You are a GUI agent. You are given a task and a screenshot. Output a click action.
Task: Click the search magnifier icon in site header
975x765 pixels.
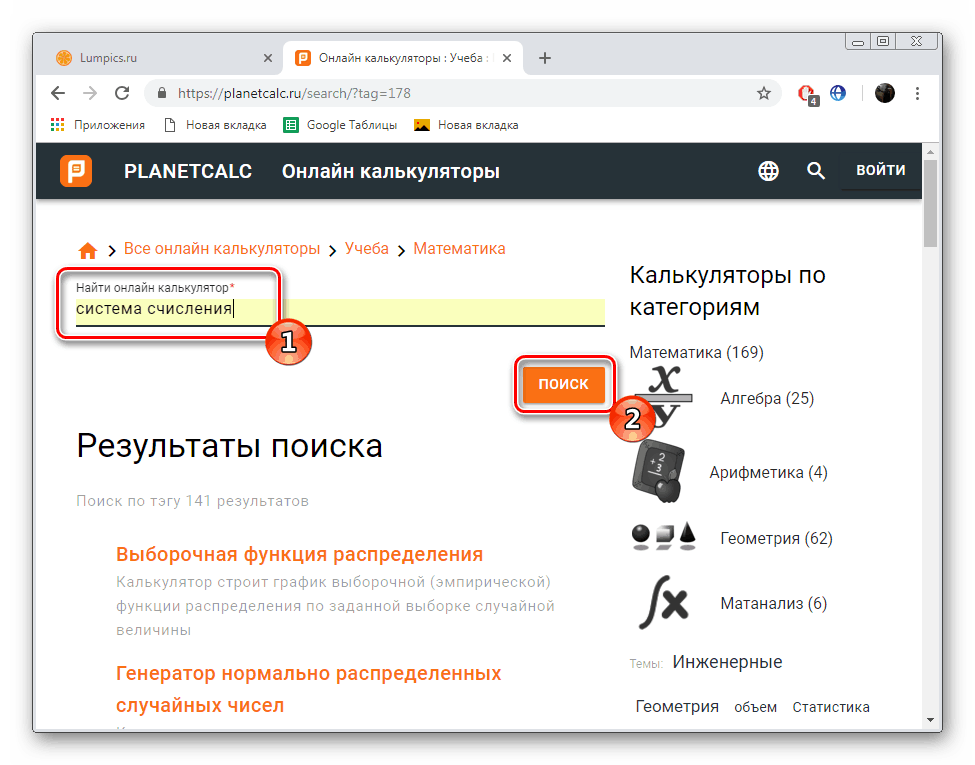click(x=815, y=170)
